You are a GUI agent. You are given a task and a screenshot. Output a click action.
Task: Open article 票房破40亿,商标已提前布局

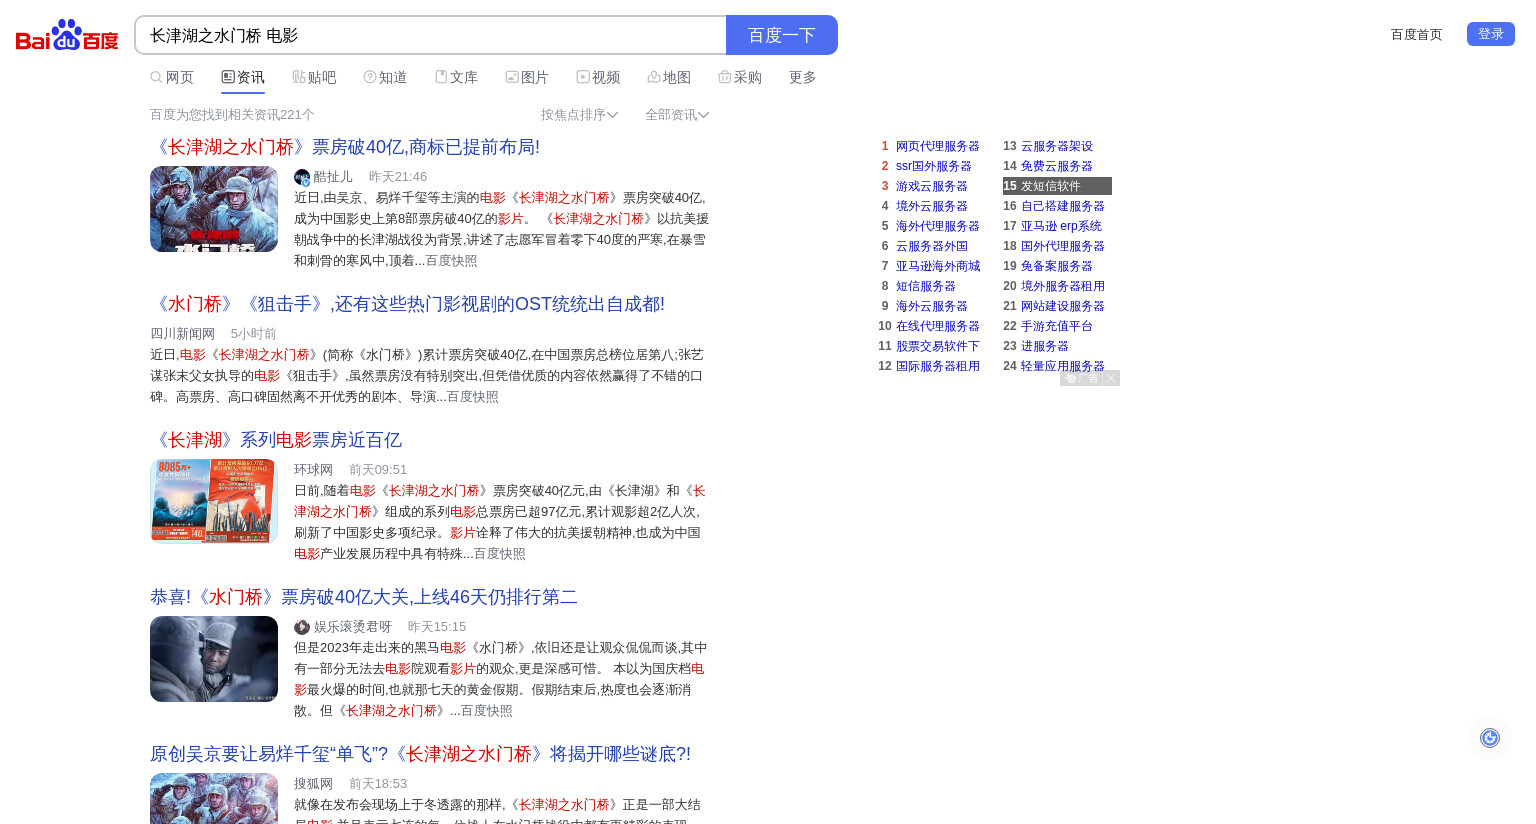click(345, 147)
